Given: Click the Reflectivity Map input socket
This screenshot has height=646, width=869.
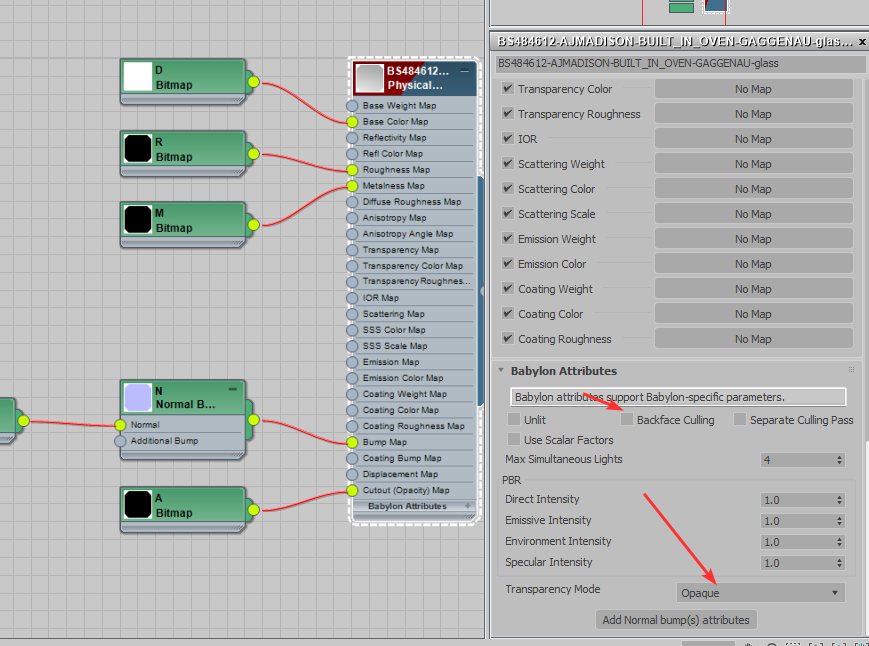Looking at the screenshot, I should [352, 138].
